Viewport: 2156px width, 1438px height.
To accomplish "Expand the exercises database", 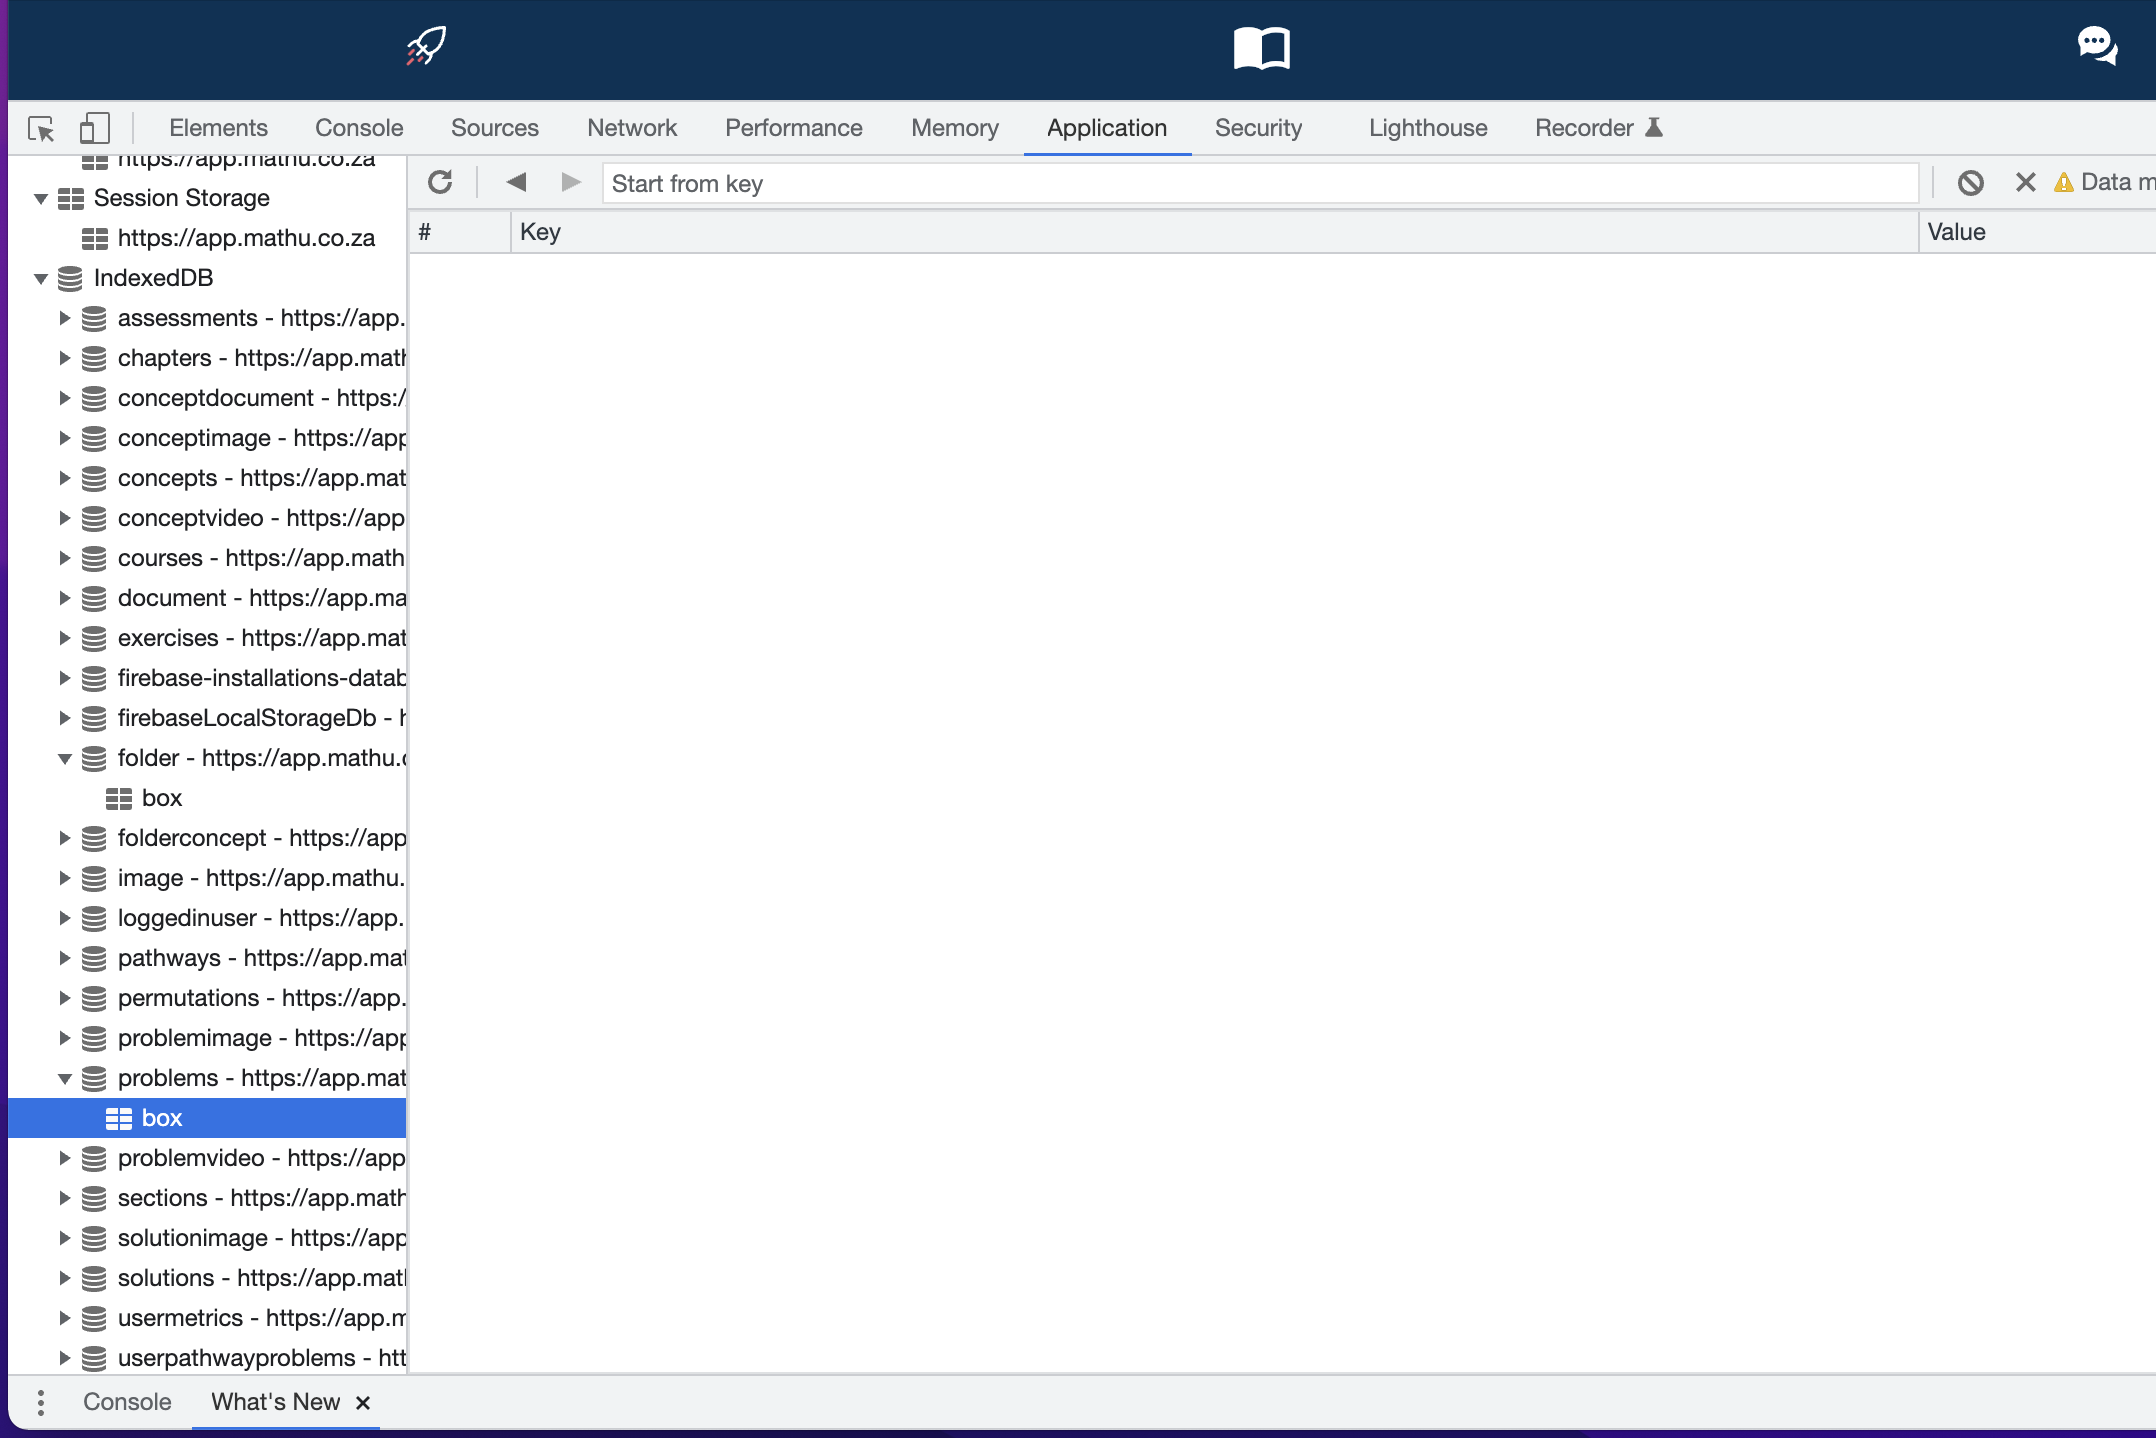I will tap(65, 638).
